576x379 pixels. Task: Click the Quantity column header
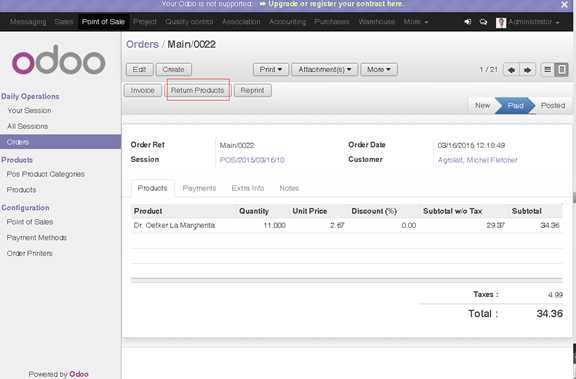pyautogui.click(x=254, y=211)
